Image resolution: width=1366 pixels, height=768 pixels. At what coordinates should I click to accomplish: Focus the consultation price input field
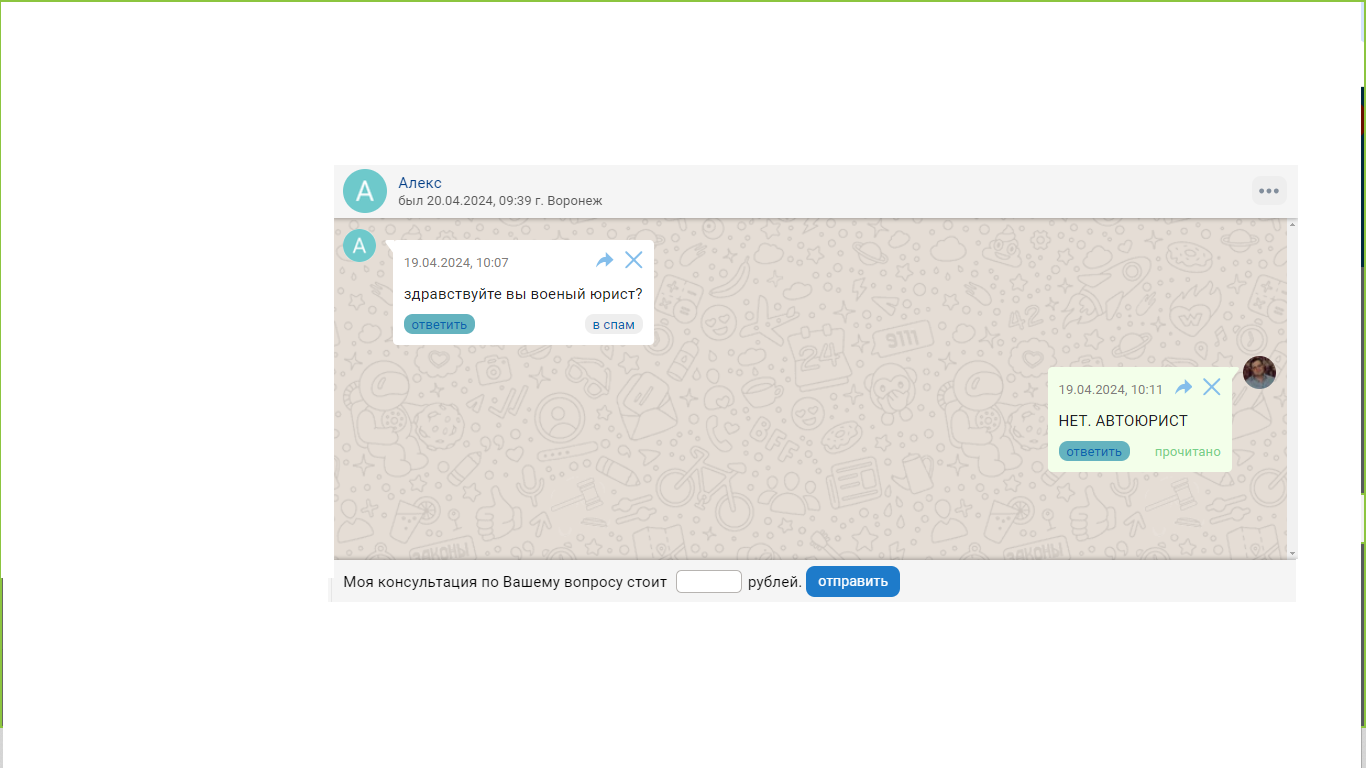(708, 581)
